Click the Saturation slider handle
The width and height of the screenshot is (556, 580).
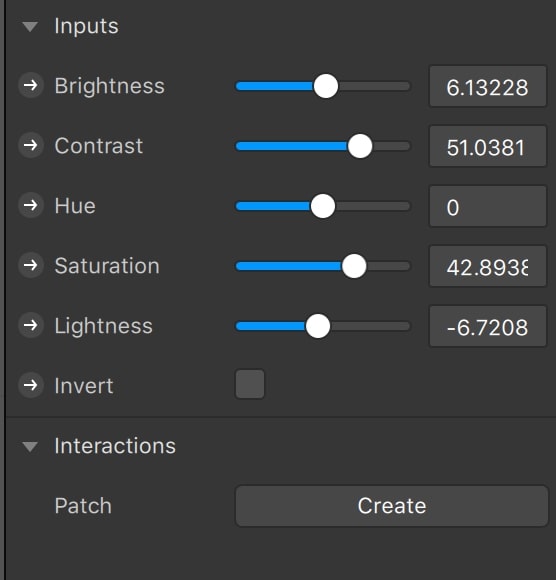tap(354, 266)
